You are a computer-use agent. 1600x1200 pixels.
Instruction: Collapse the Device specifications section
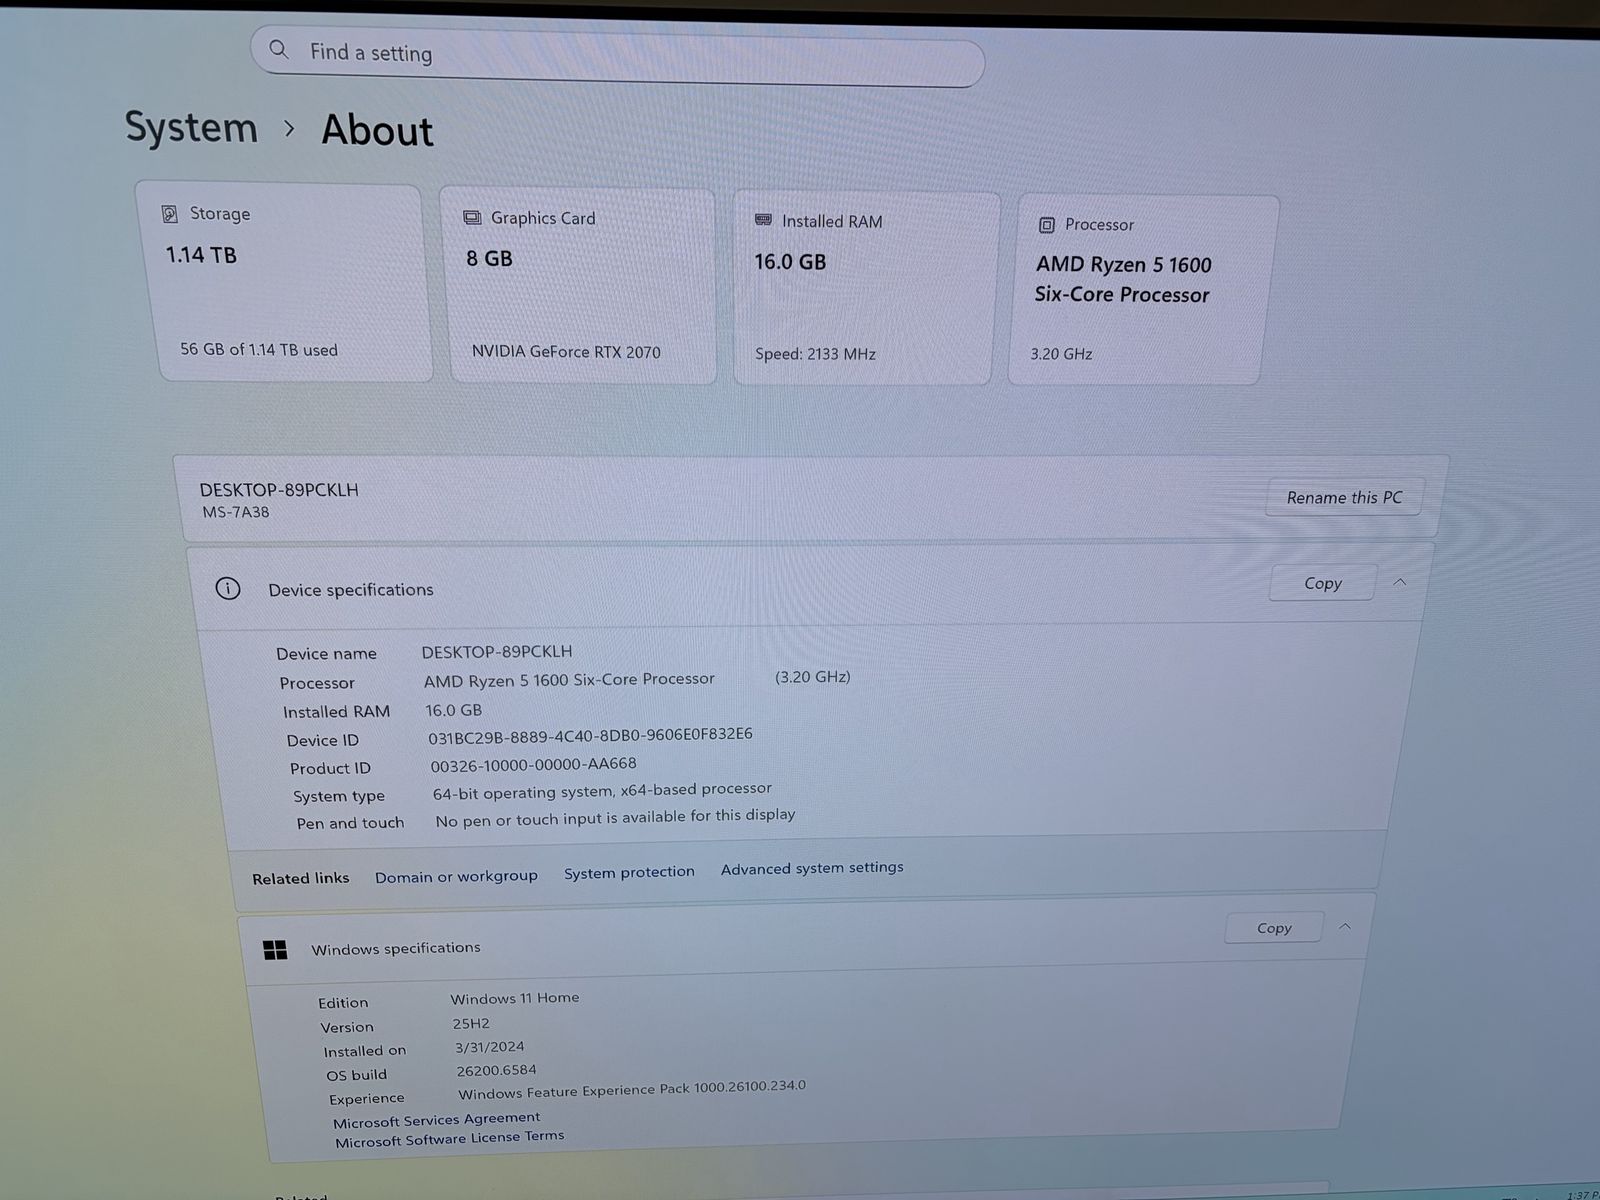[1400, 582]
